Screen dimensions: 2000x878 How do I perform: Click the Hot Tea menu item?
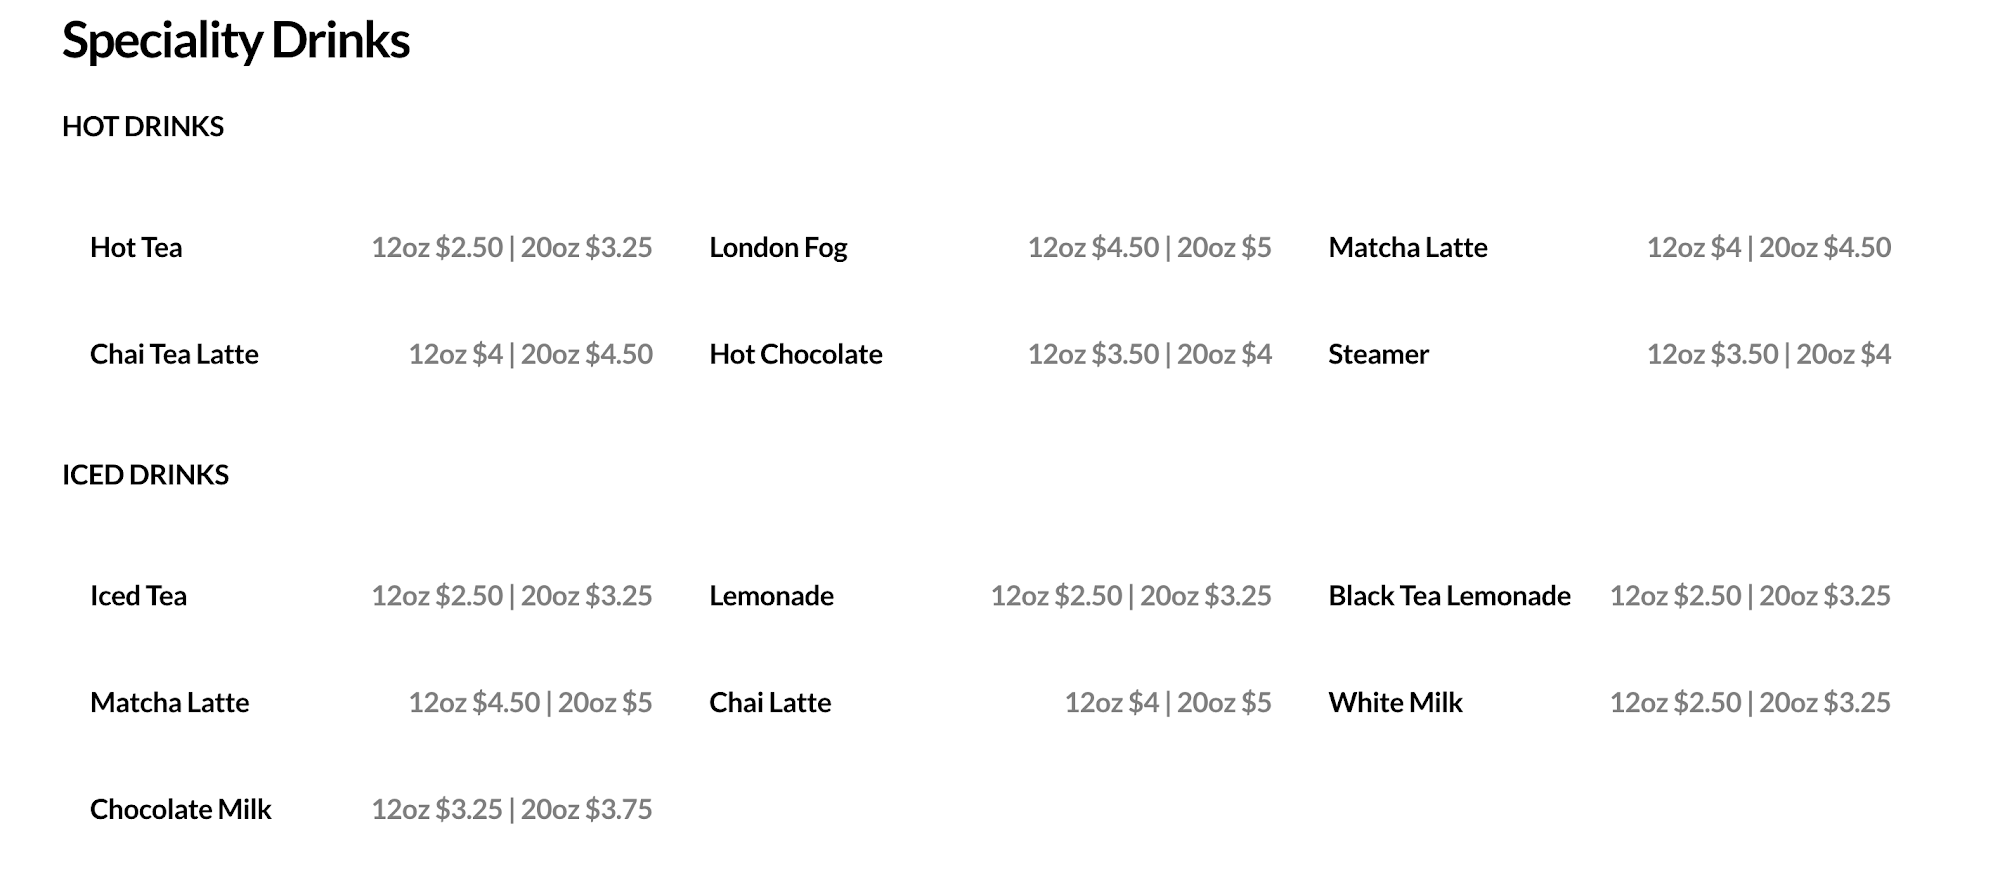136,247
